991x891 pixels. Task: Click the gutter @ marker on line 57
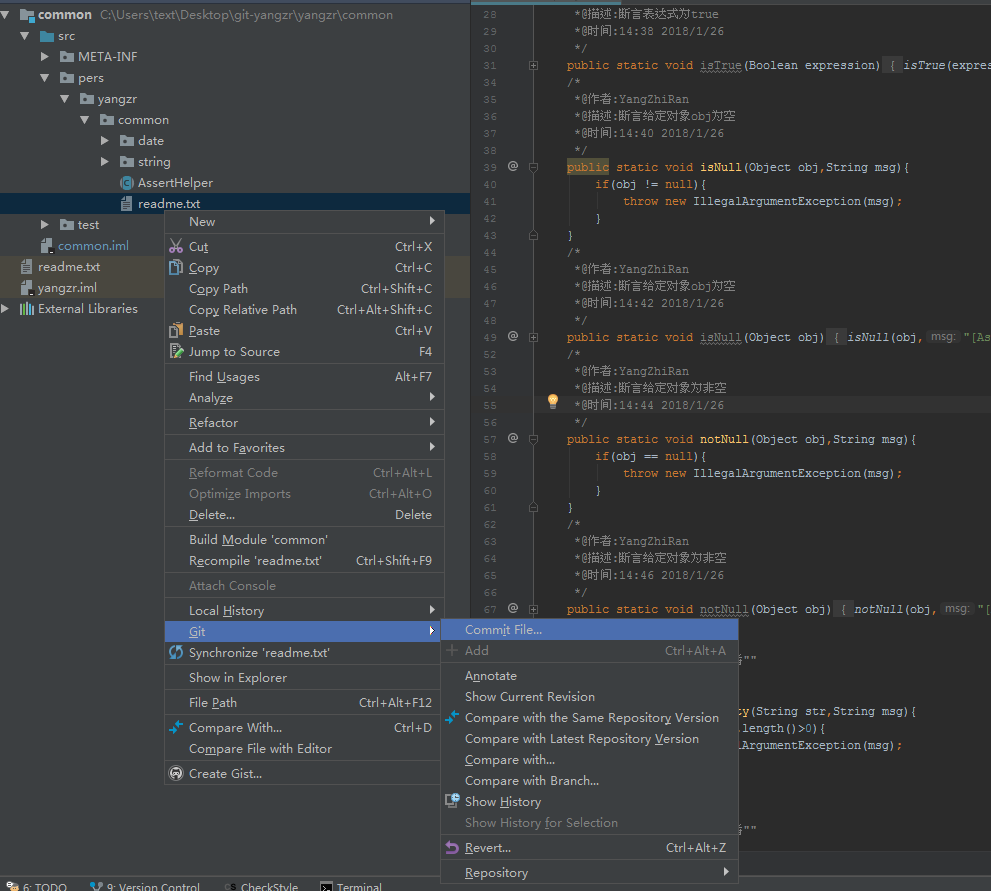point(513,438)
